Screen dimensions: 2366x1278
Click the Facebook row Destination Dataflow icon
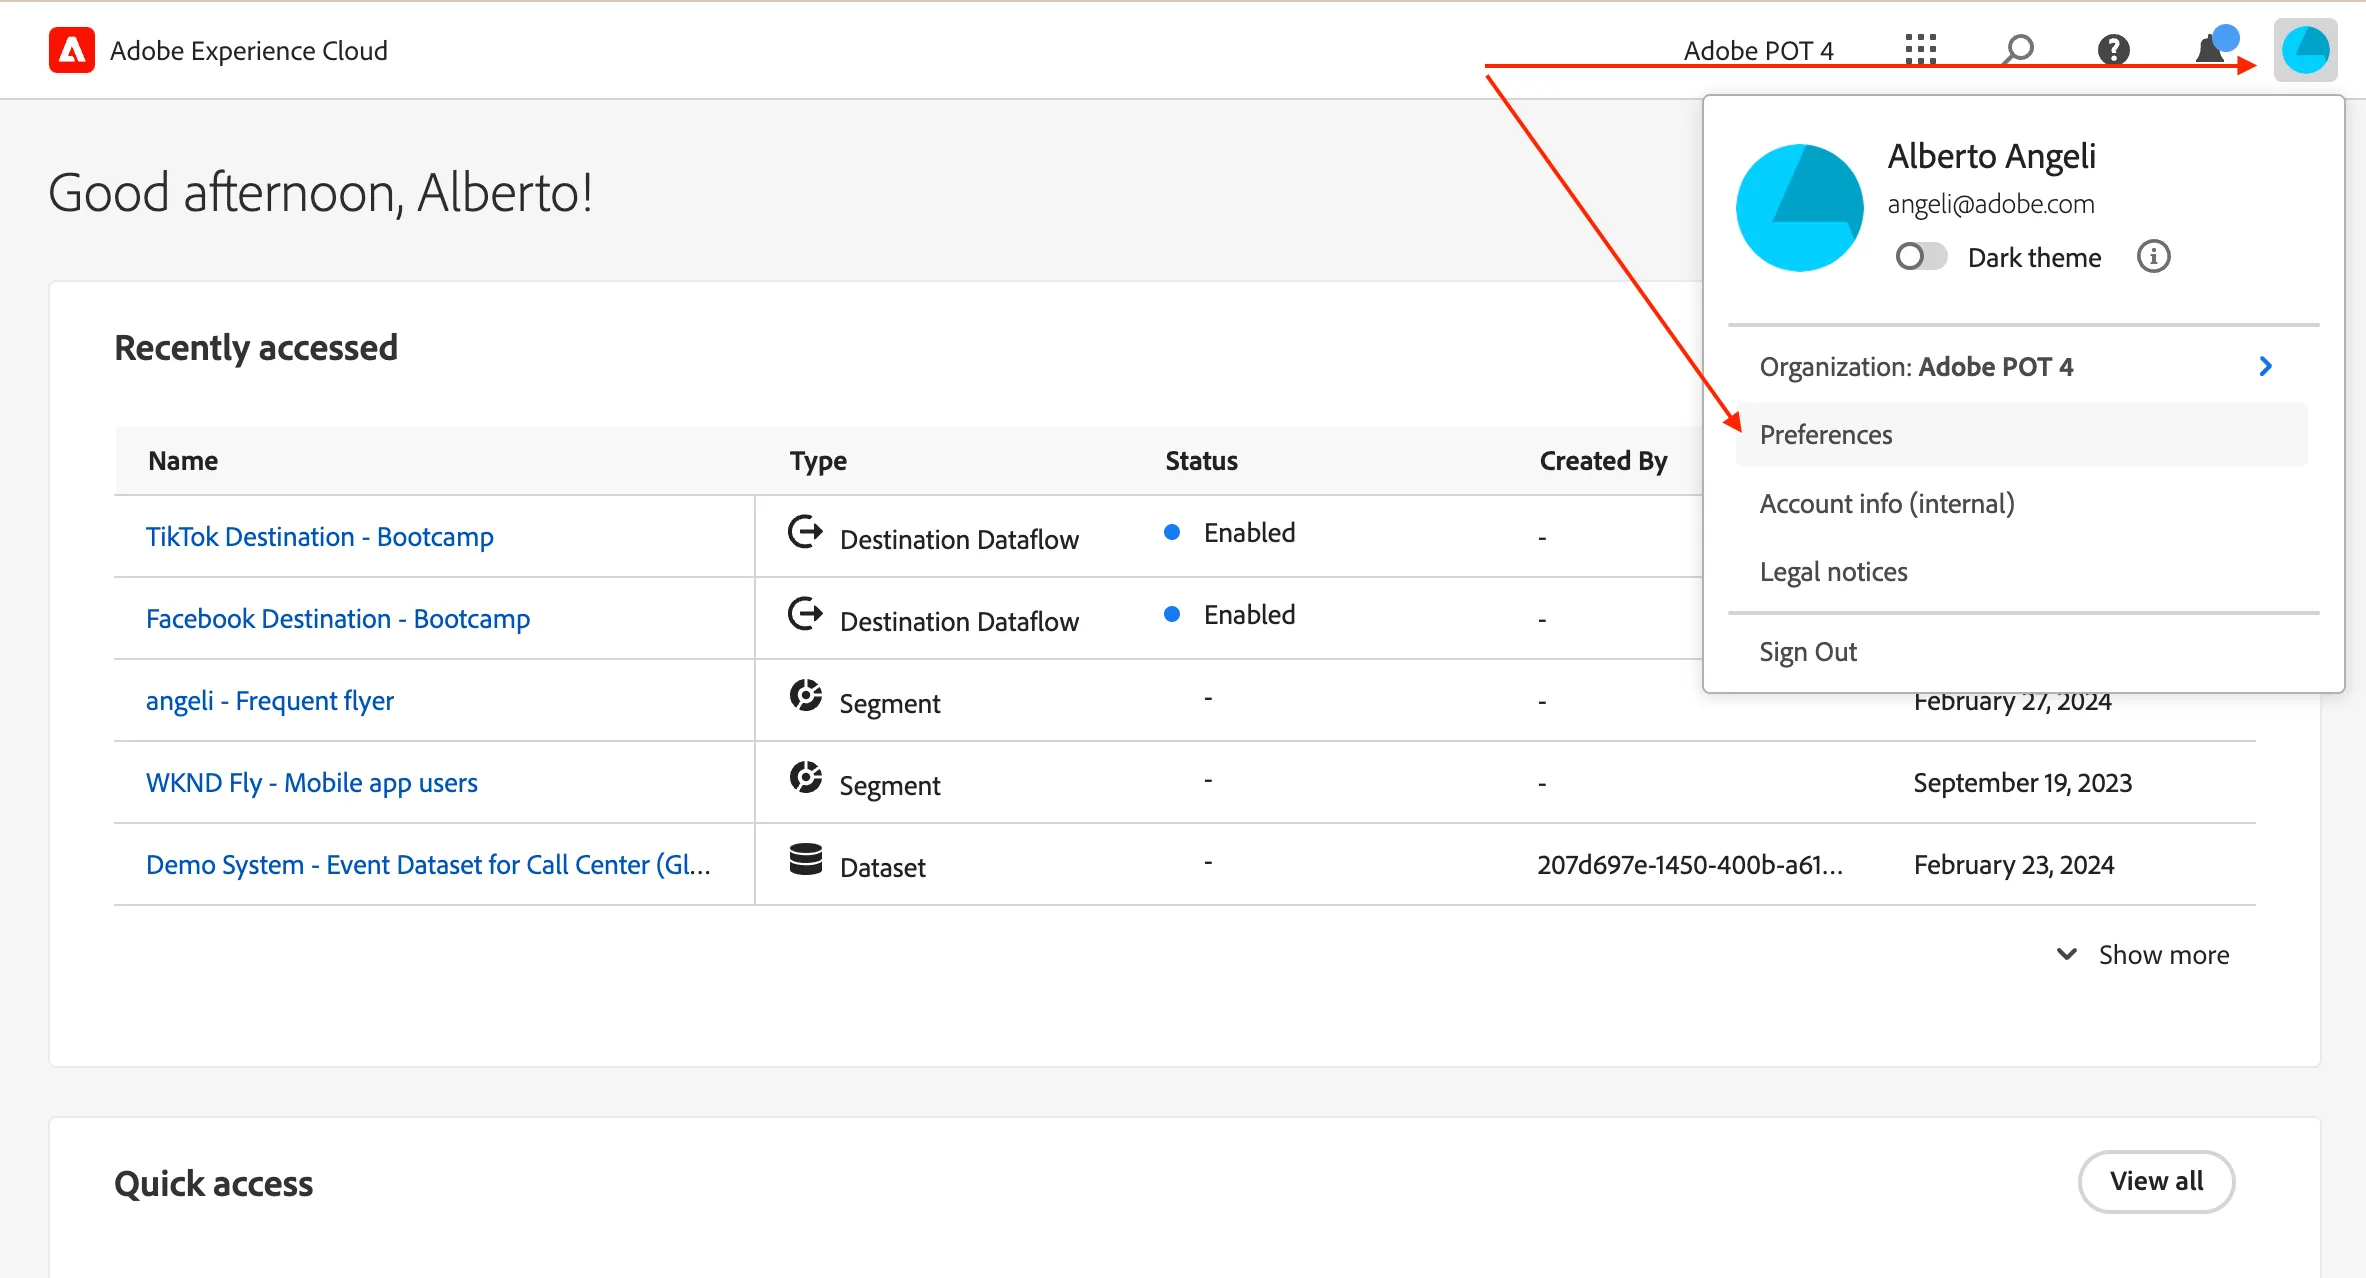(x=805, y=615)
